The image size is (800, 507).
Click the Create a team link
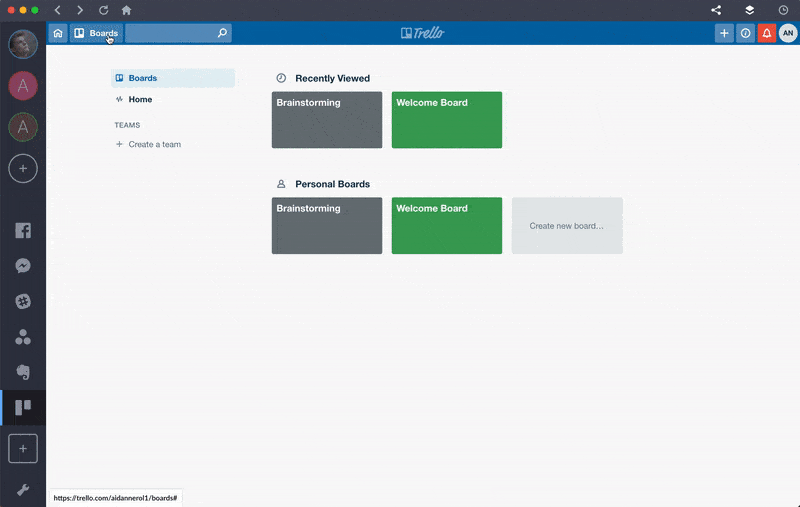point(148,144)
